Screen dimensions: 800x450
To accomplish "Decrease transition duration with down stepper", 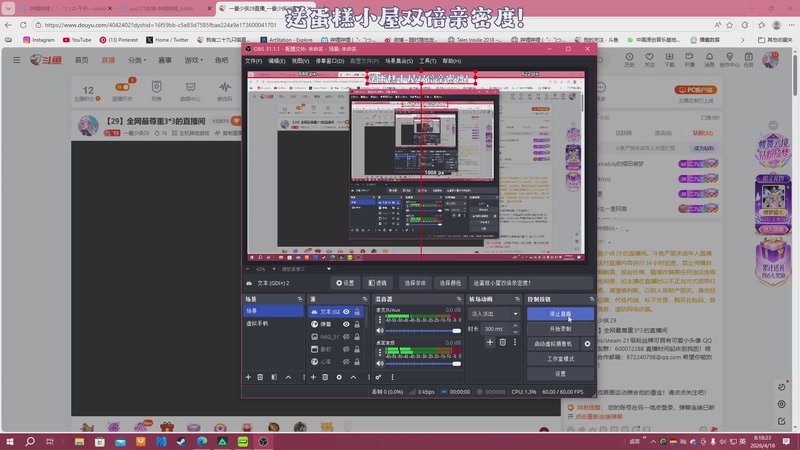I will [515, 332].
